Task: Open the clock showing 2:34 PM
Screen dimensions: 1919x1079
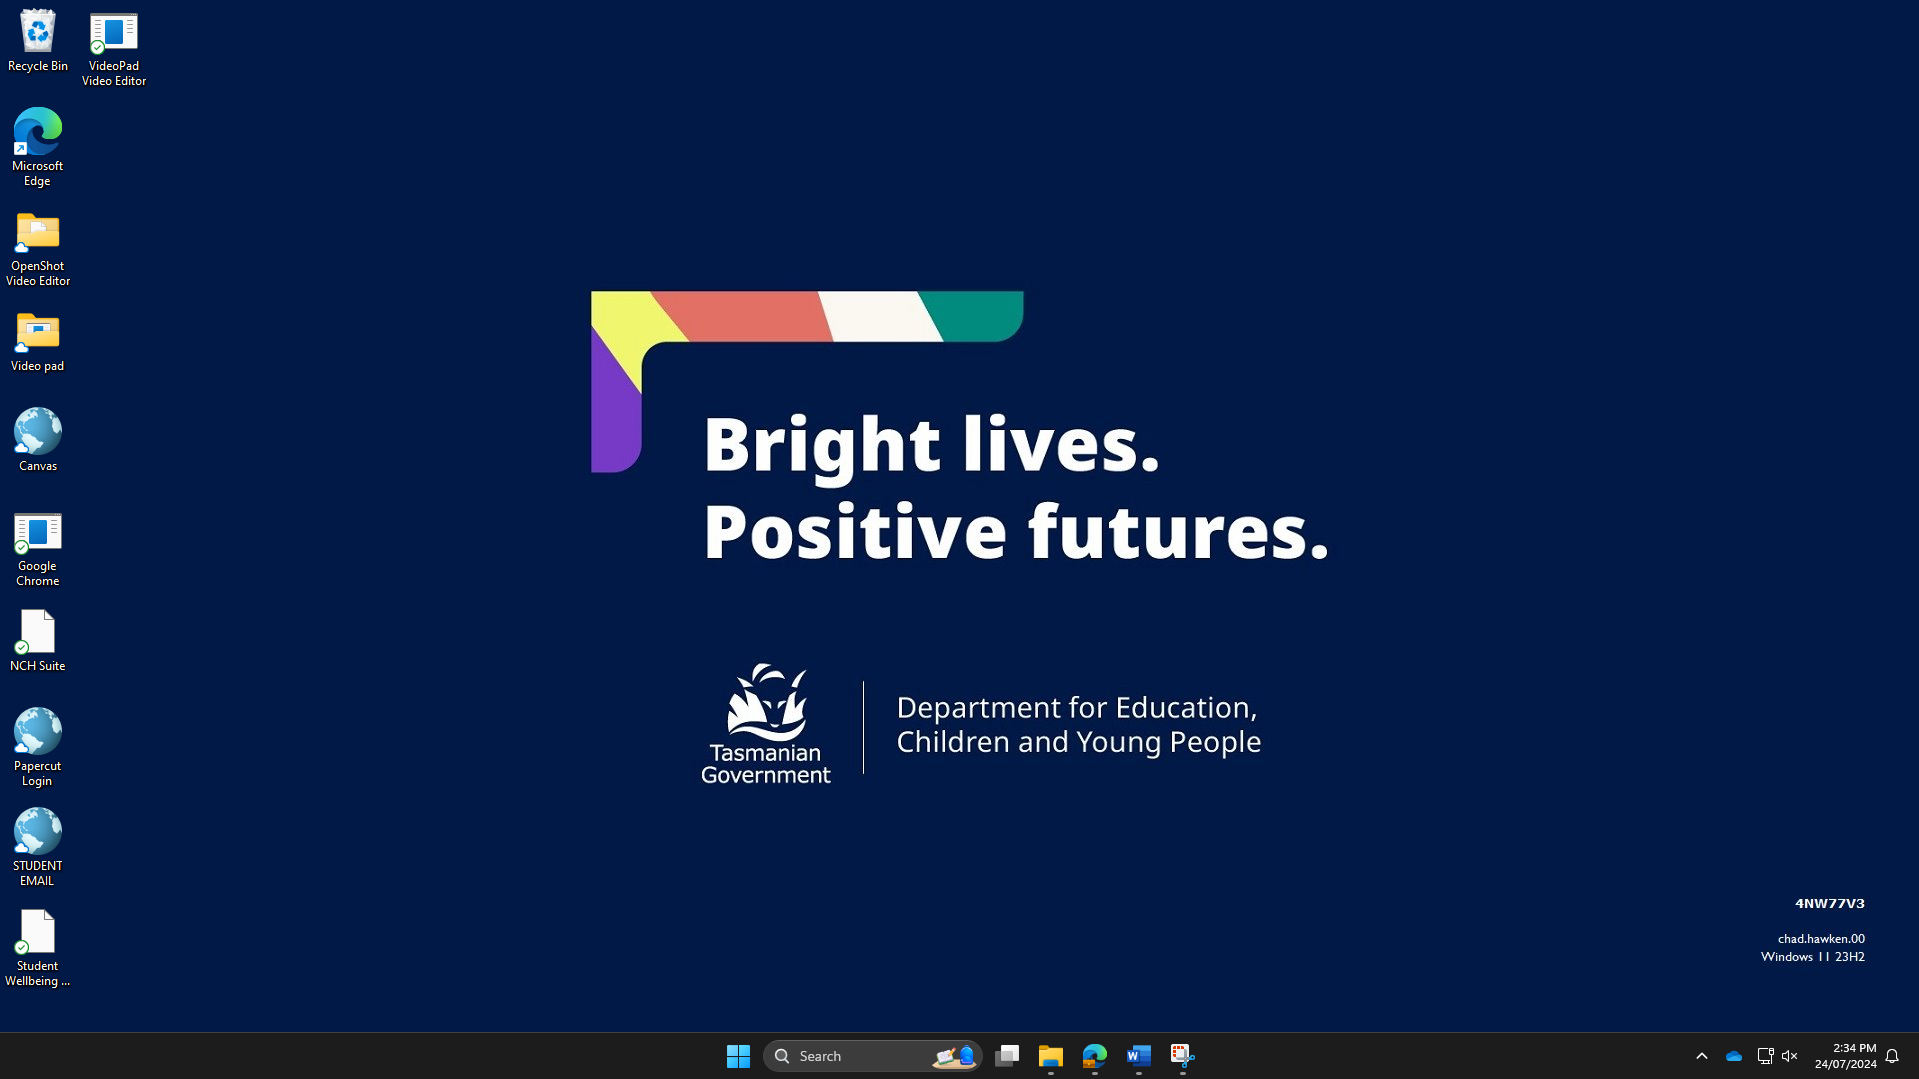Action: (1846, 1056)
